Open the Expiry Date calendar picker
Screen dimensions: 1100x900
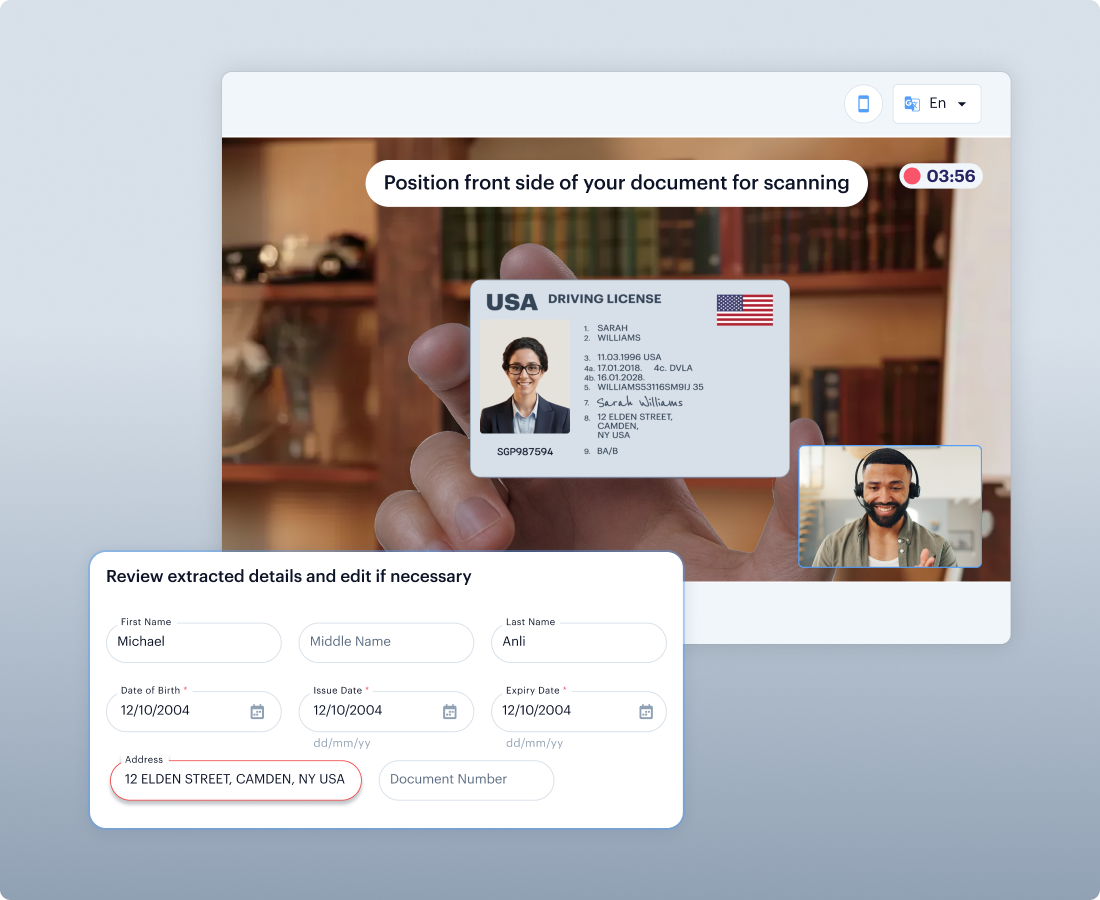point(646,711)
